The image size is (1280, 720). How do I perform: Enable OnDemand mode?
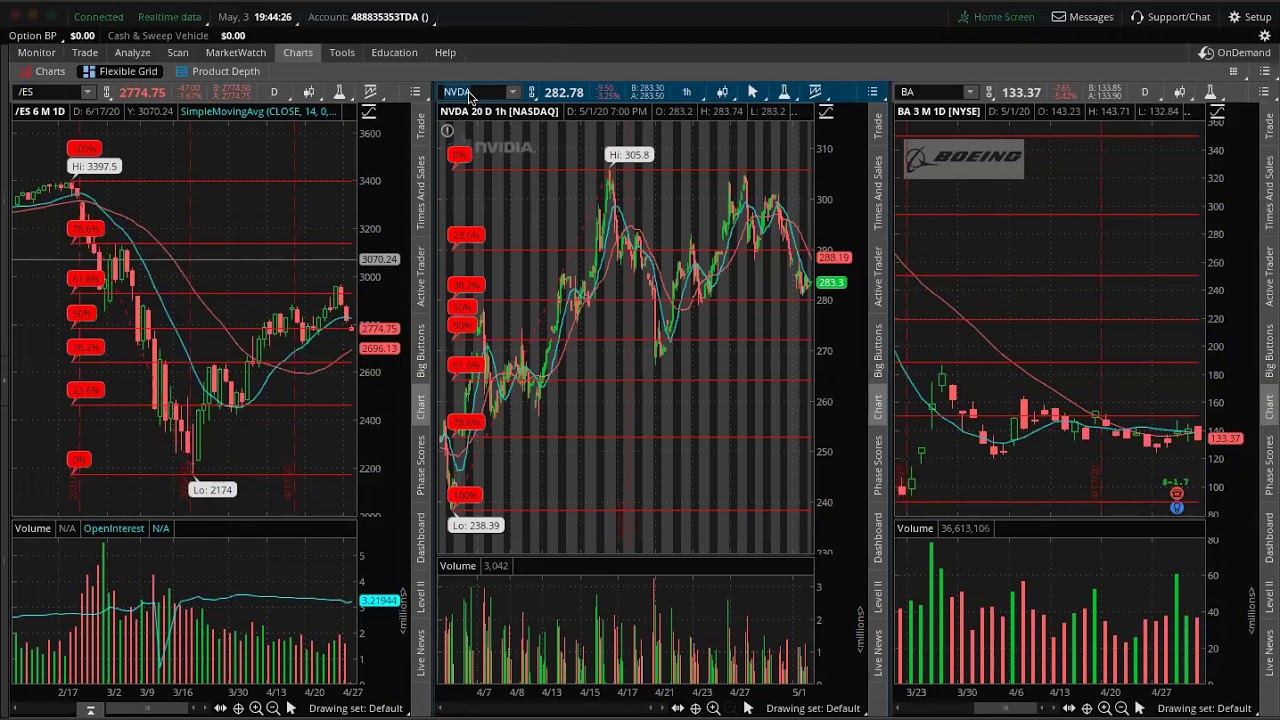1236,53
